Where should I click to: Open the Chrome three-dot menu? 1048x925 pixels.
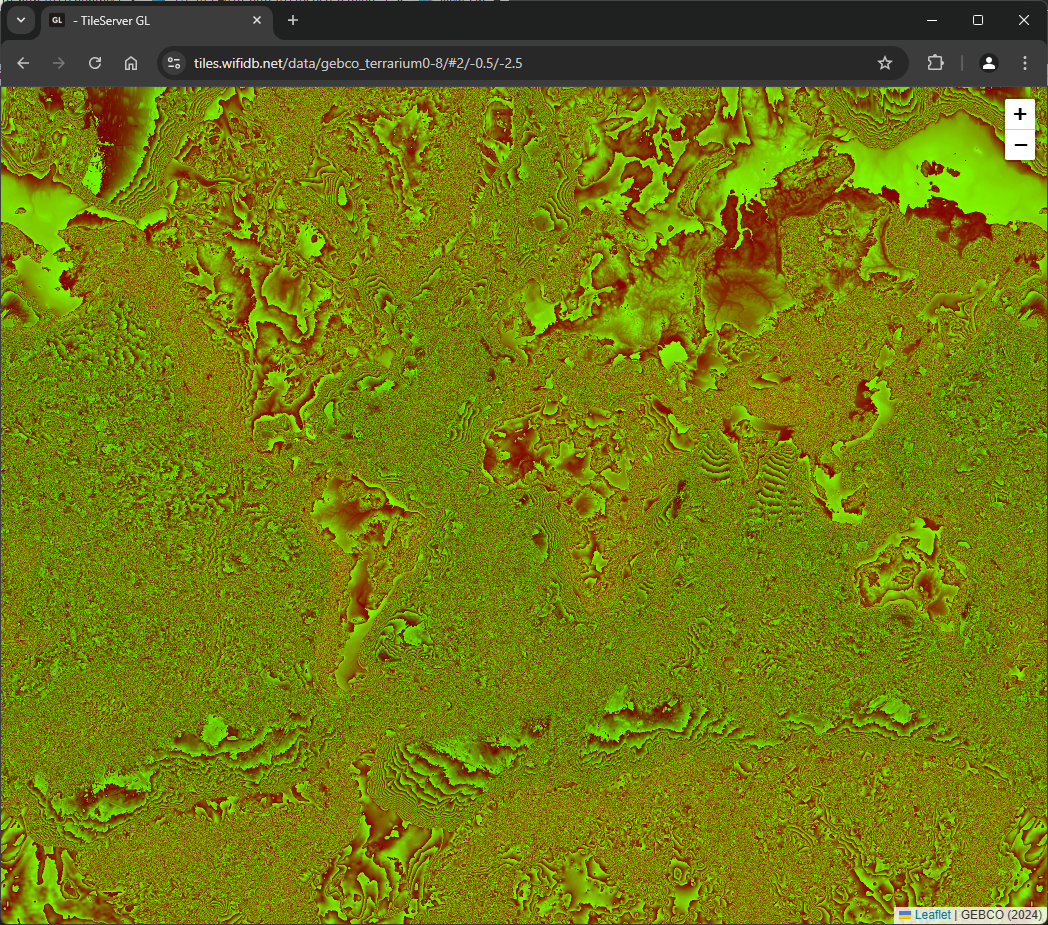(1025, 63)
